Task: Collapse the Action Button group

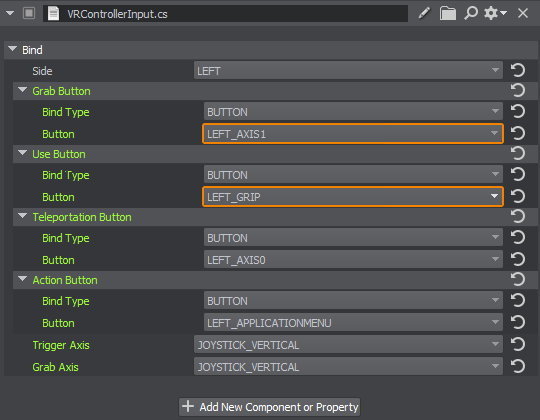Action: (x=22, y=279)
